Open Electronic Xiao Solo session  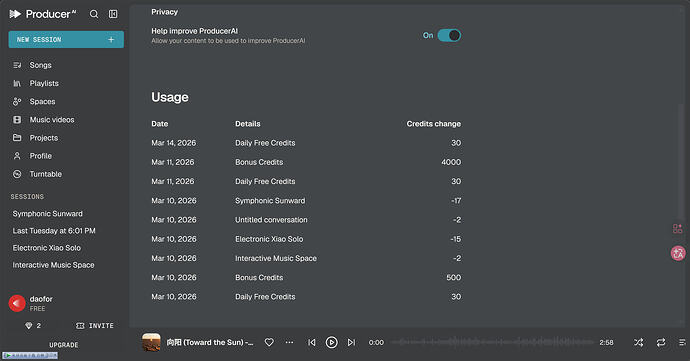click(x=47, y=248)
